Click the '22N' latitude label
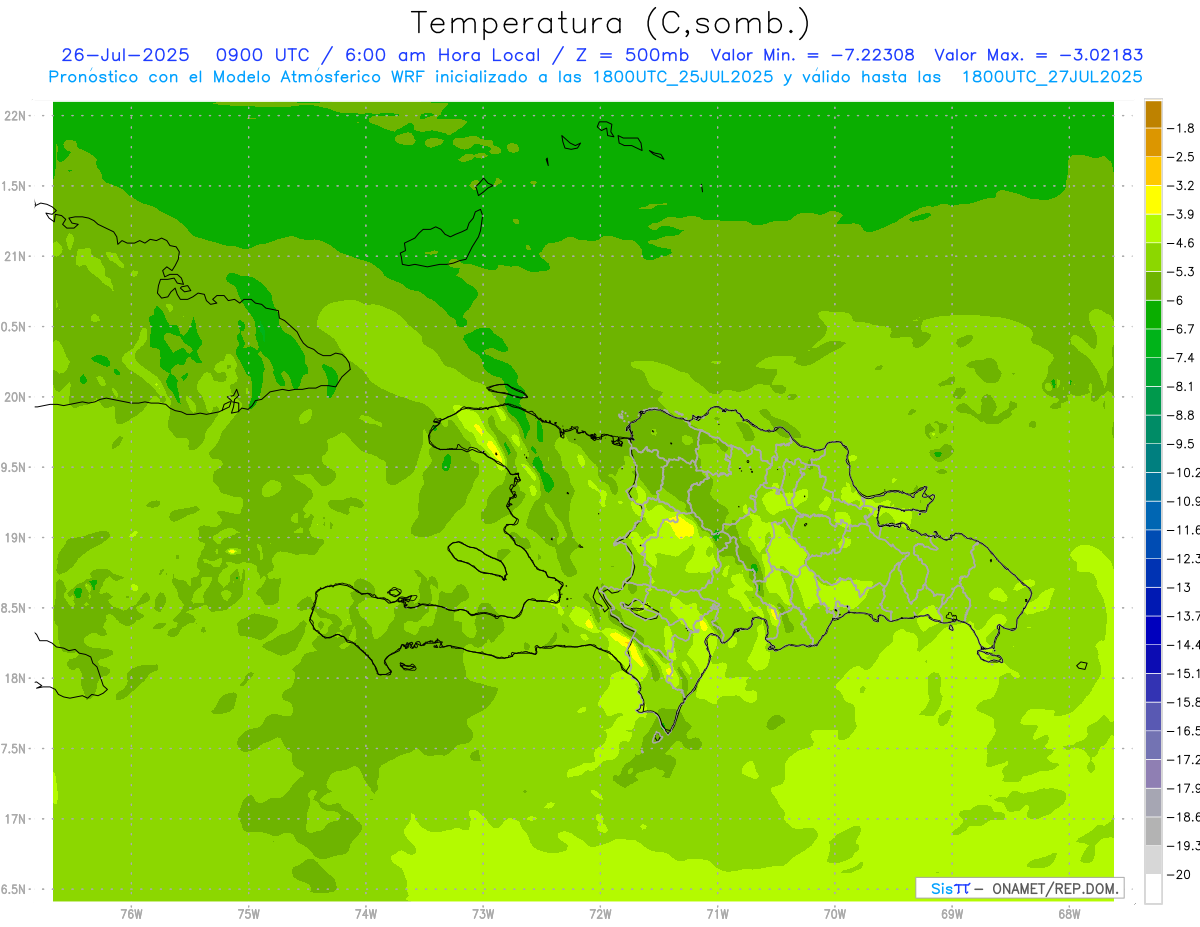 (x=17, y=116)
